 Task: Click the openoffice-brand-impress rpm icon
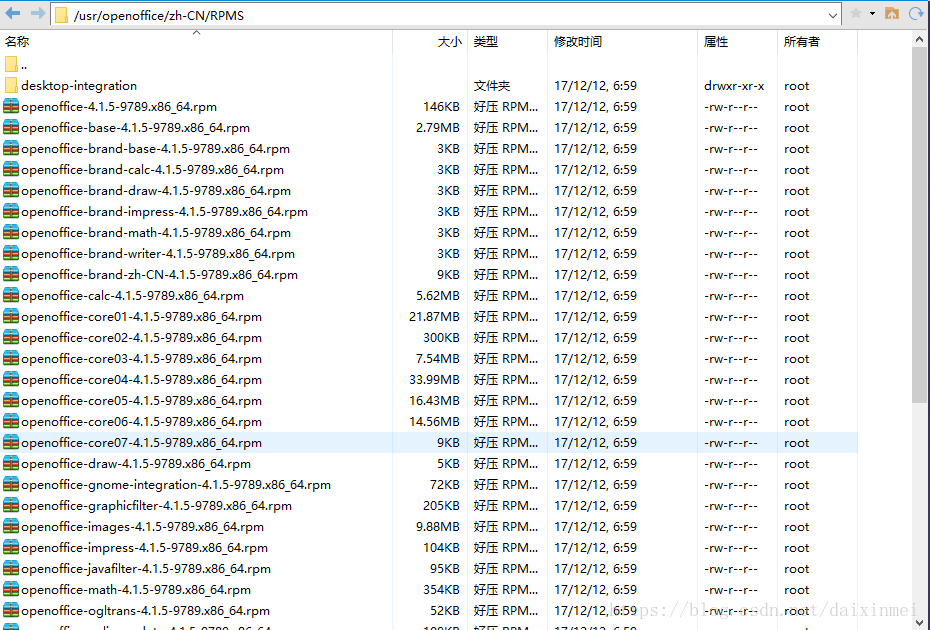point(11,211)
